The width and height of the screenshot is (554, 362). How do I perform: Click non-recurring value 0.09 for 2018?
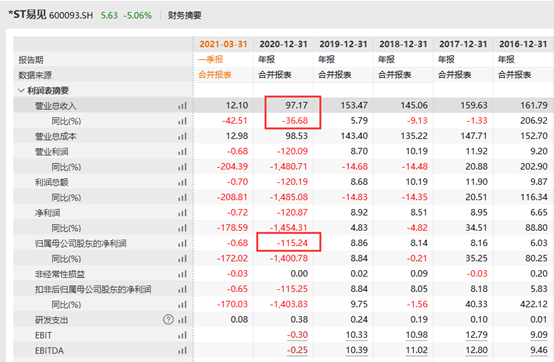[419, 274]
